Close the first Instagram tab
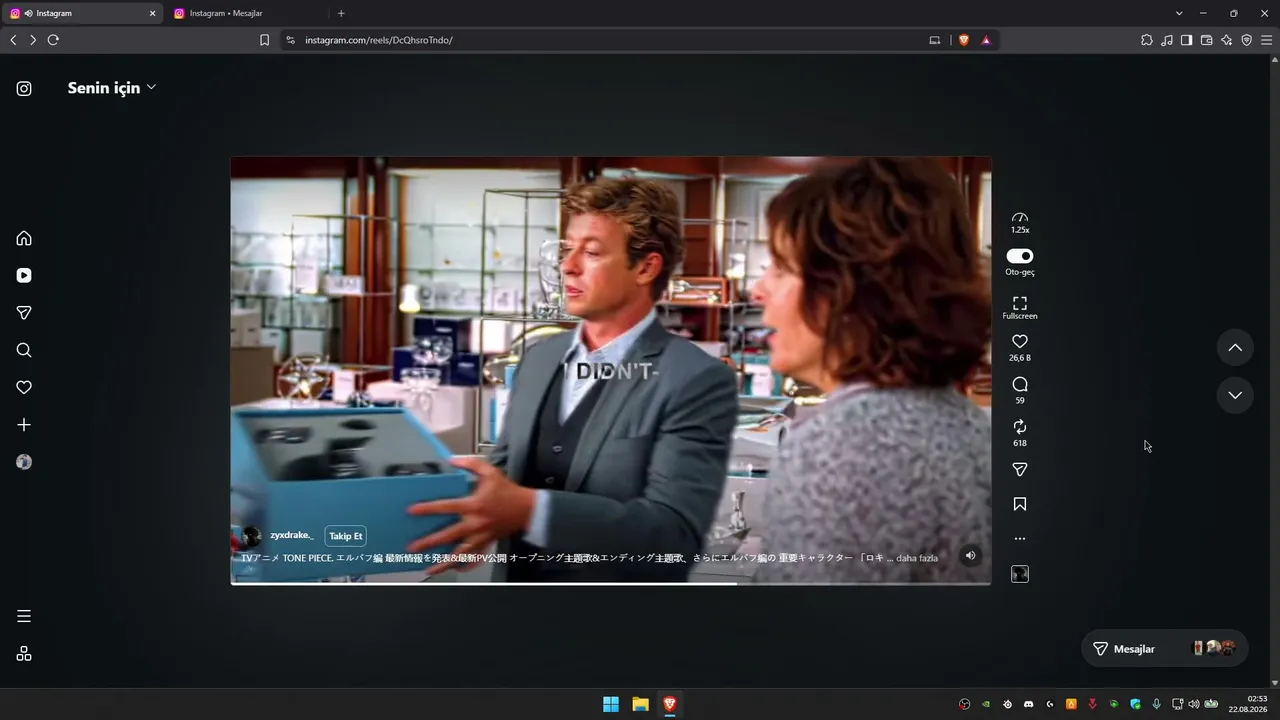Image resolution: width=1280 pixels, height=720 pixels. click(x=153, y=14)
